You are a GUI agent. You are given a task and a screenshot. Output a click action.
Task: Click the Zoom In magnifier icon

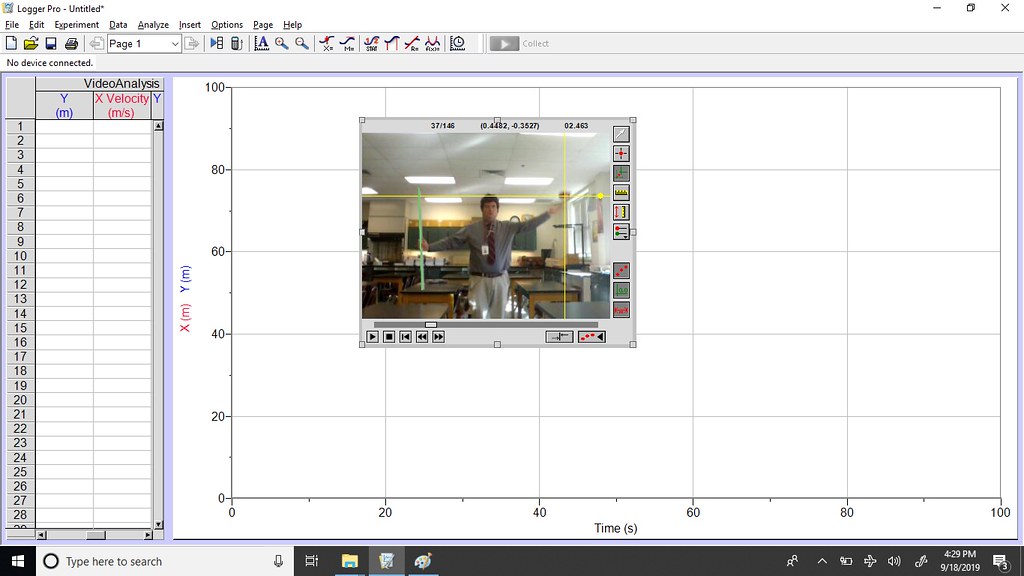pyautogui.click(x=281, y=44)
